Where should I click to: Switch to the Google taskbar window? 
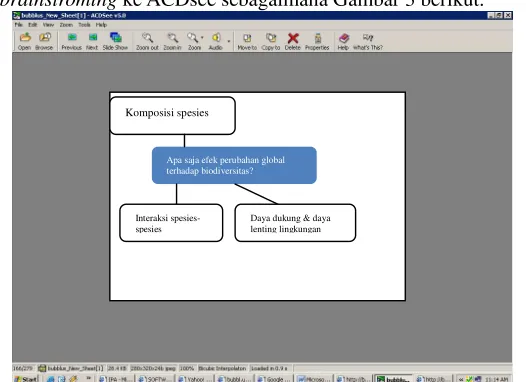click(274, 379)
